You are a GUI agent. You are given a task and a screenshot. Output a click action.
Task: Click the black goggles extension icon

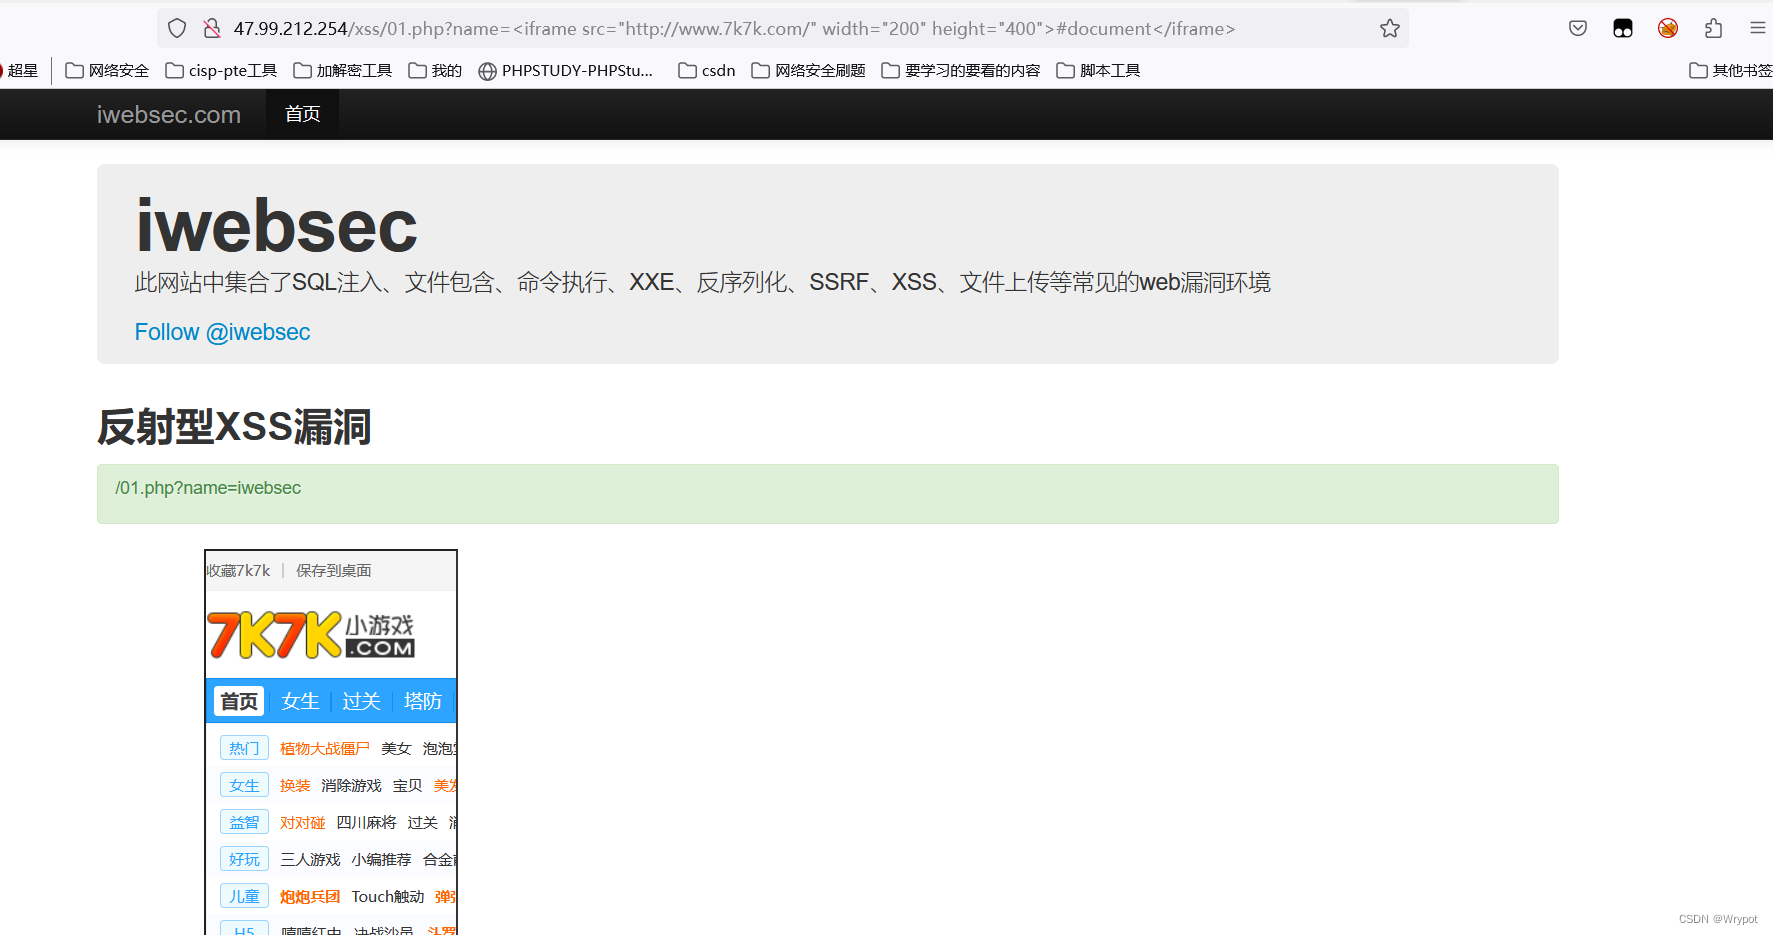pyautogui.click(x=1622, y=28)
